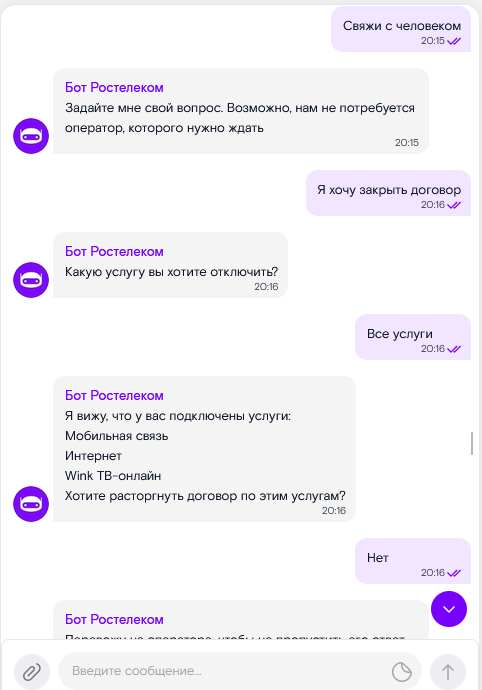482x690 pixels.
Task: Click the read checkmarks on 'Все услуги' message
Action: coord(454,349)
